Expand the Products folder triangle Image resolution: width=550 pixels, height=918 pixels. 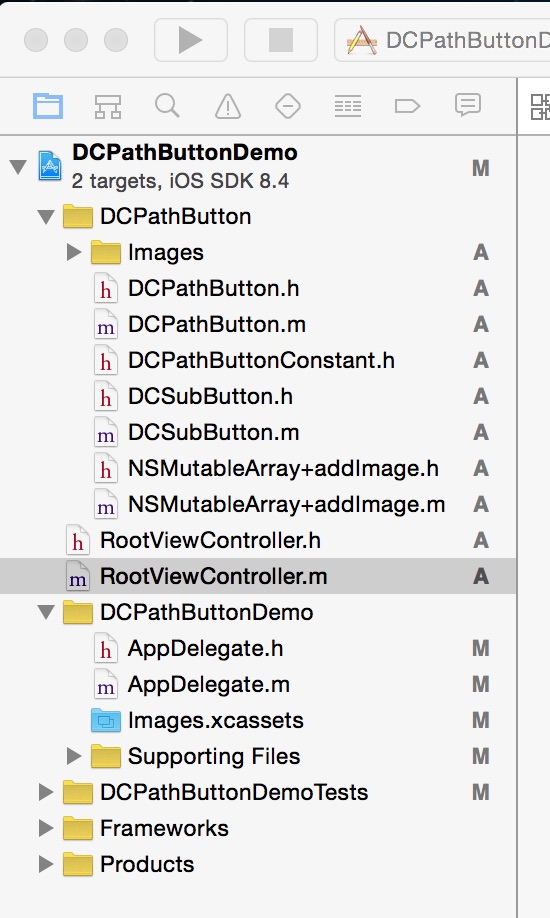point(46,864)
